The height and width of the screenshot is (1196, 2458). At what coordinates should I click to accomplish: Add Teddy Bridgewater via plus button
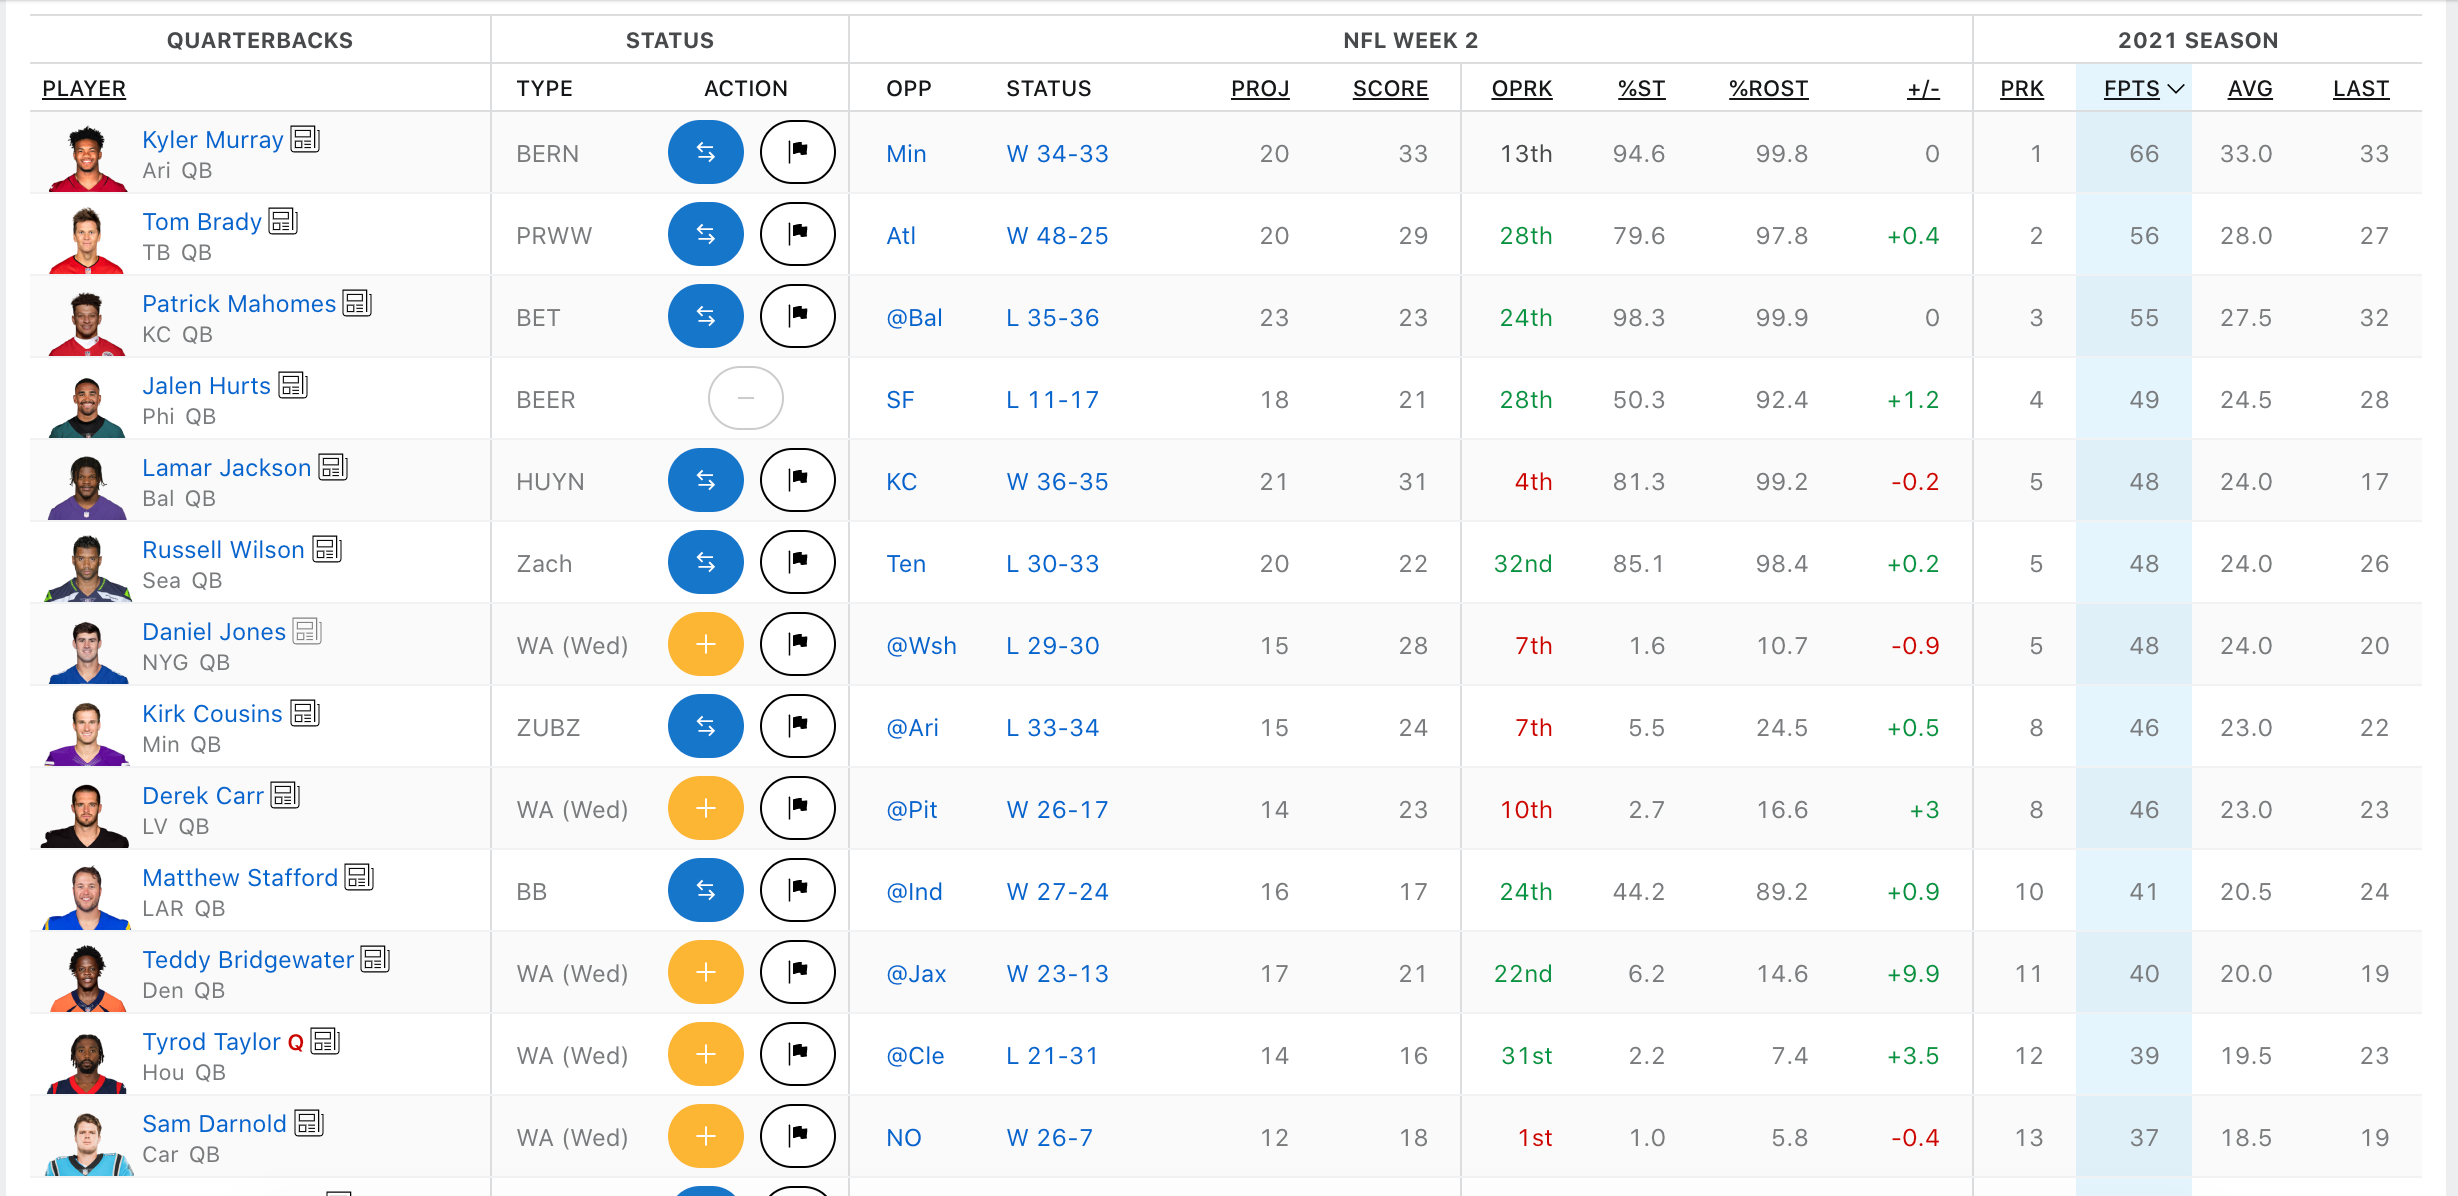coord(705,972)
